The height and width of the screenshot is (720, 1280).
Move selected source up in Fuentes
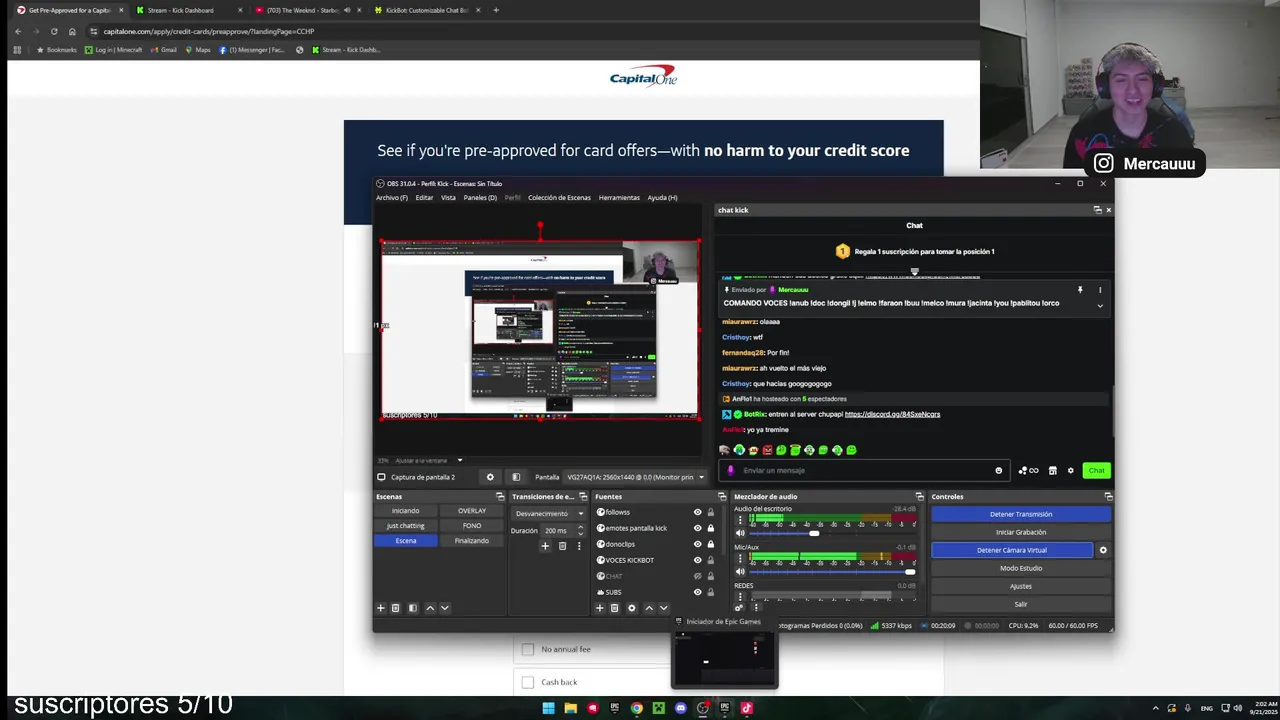coord(648,608)
